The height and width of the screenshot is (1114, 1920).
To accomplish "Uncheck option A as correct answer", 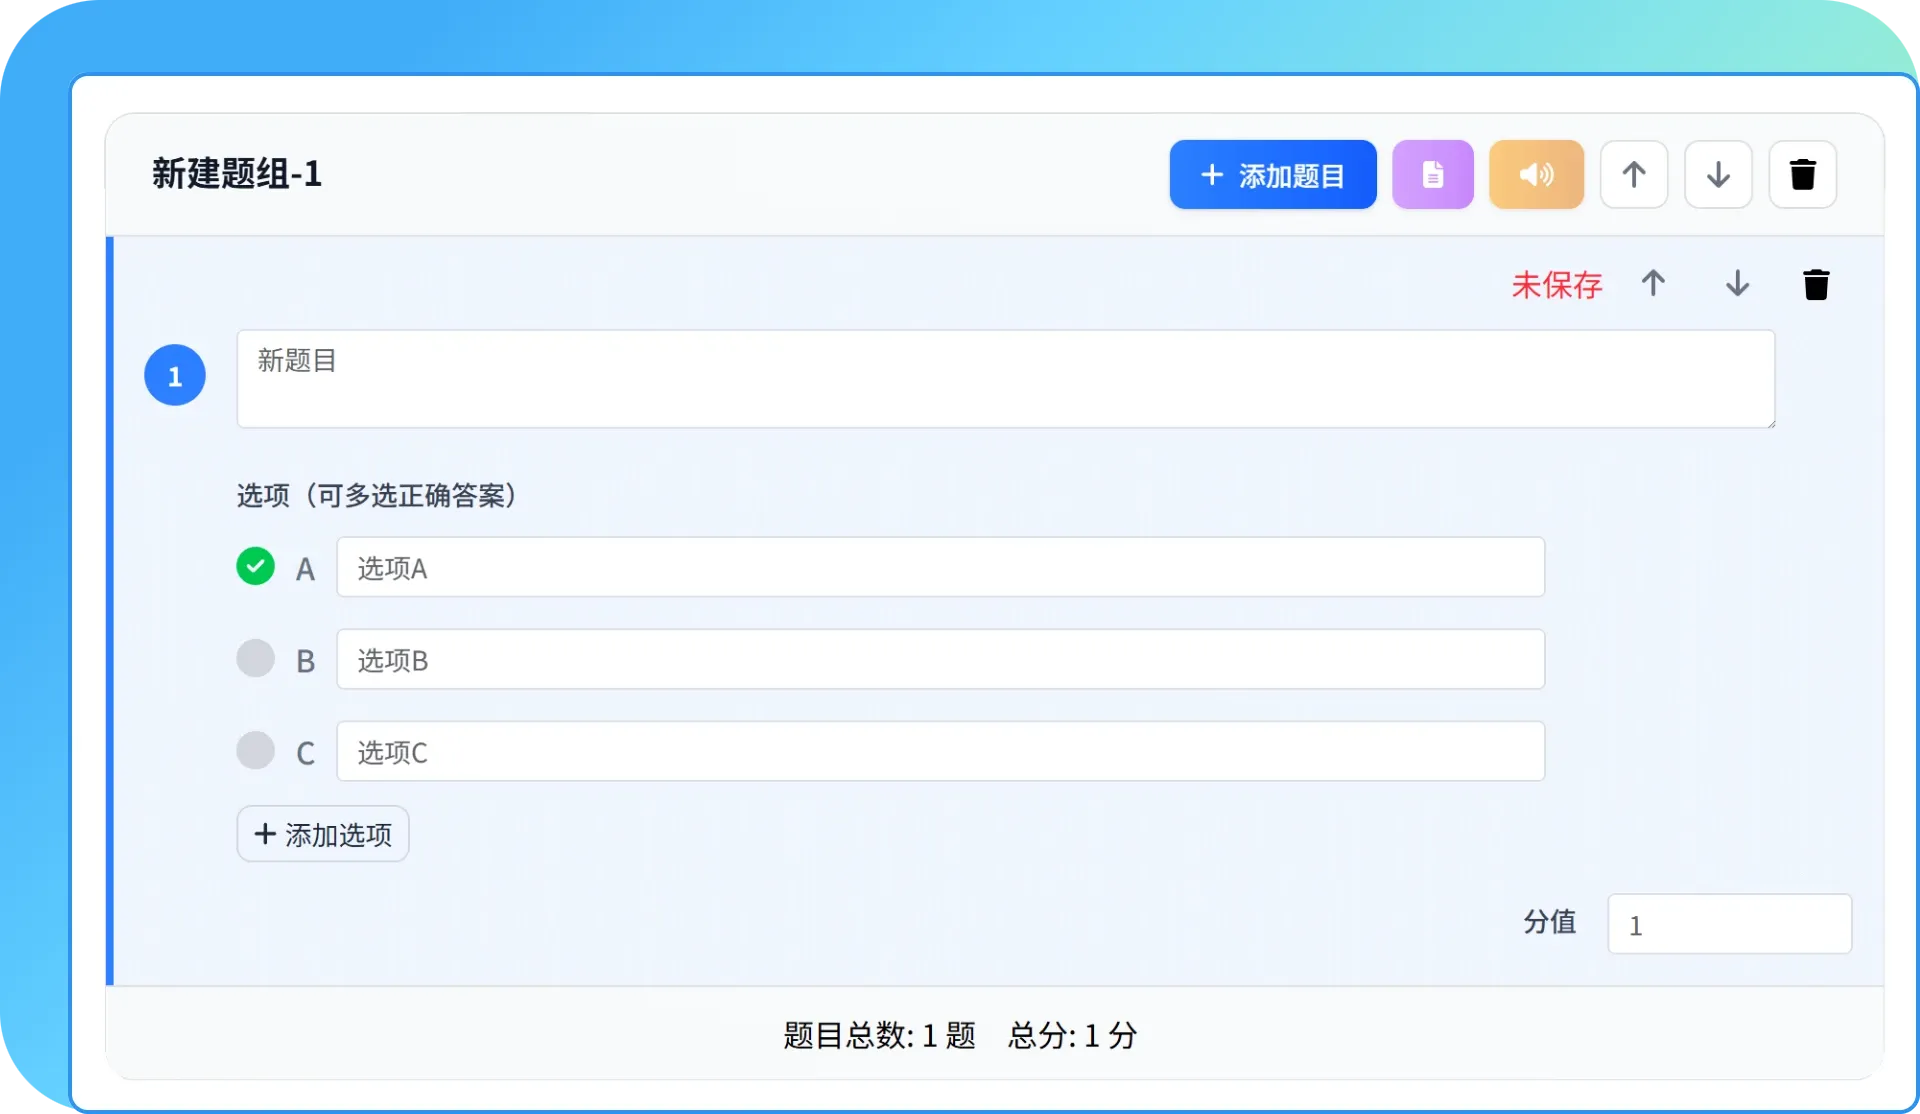I will pos(255,566).
